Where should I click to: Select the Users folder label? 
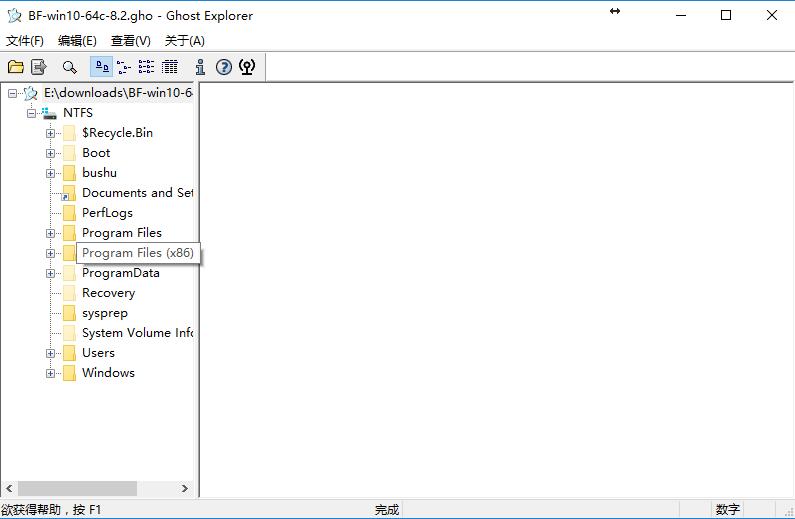(98, 353)
